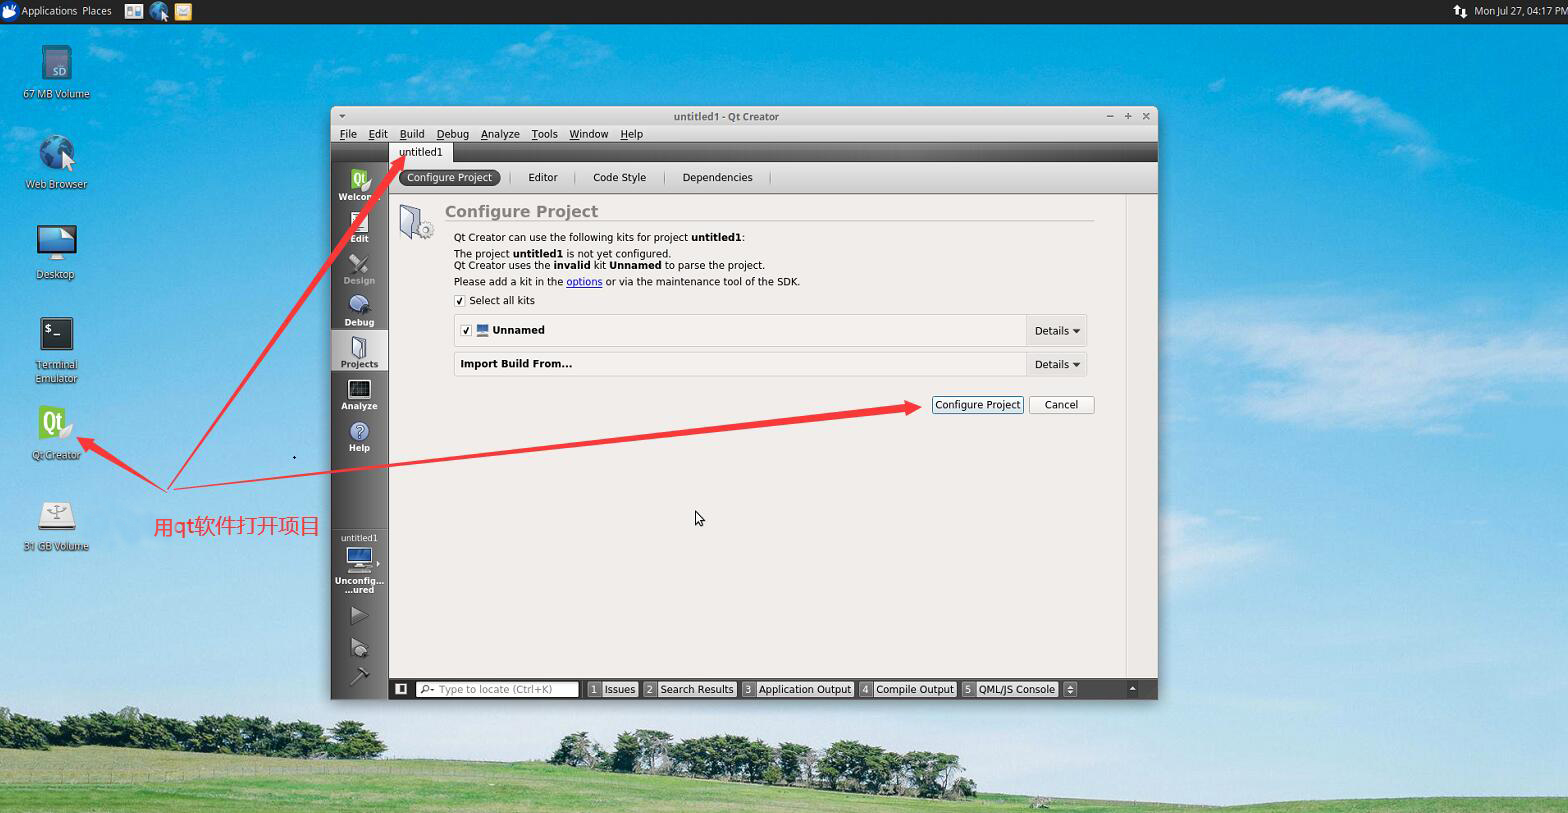Click the network status icon in top panel

tap(1459, 11)
